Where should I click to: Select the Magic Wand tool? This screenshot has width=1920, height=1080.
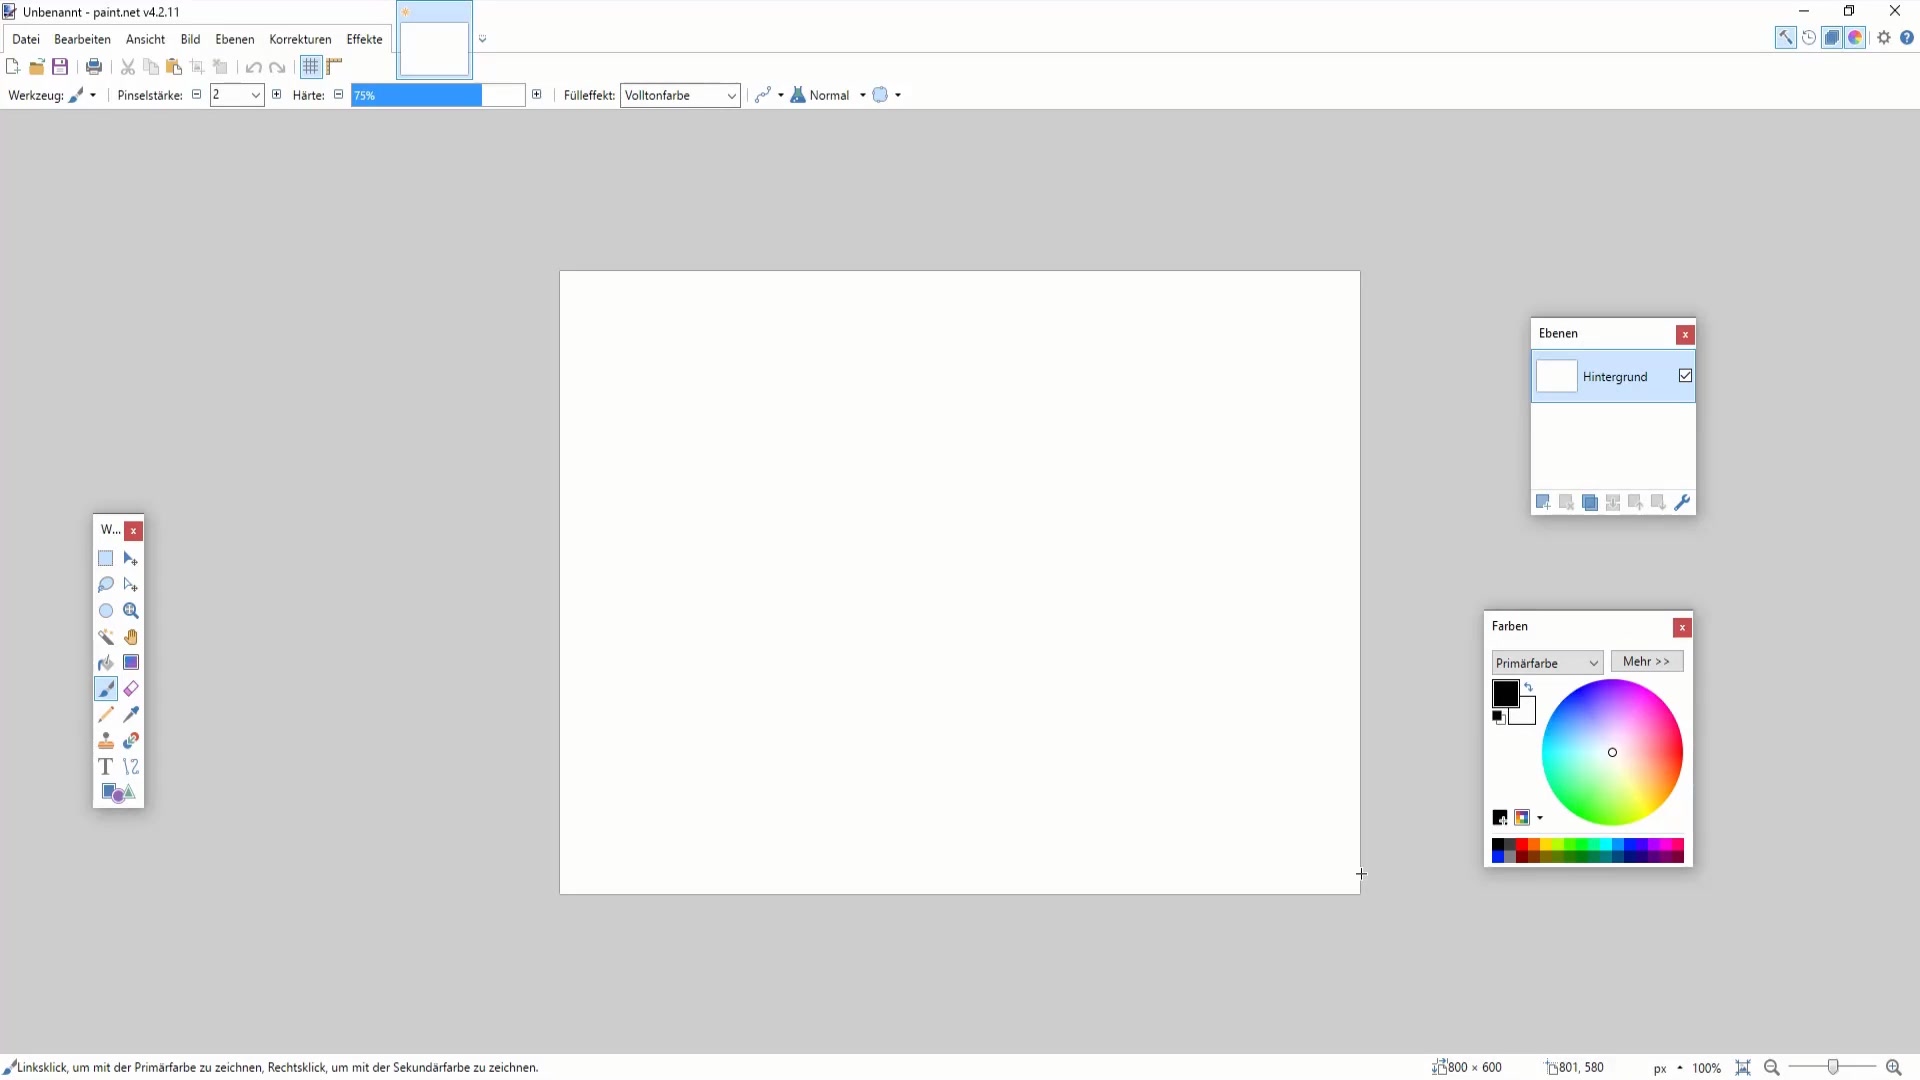tap(106, 637)
